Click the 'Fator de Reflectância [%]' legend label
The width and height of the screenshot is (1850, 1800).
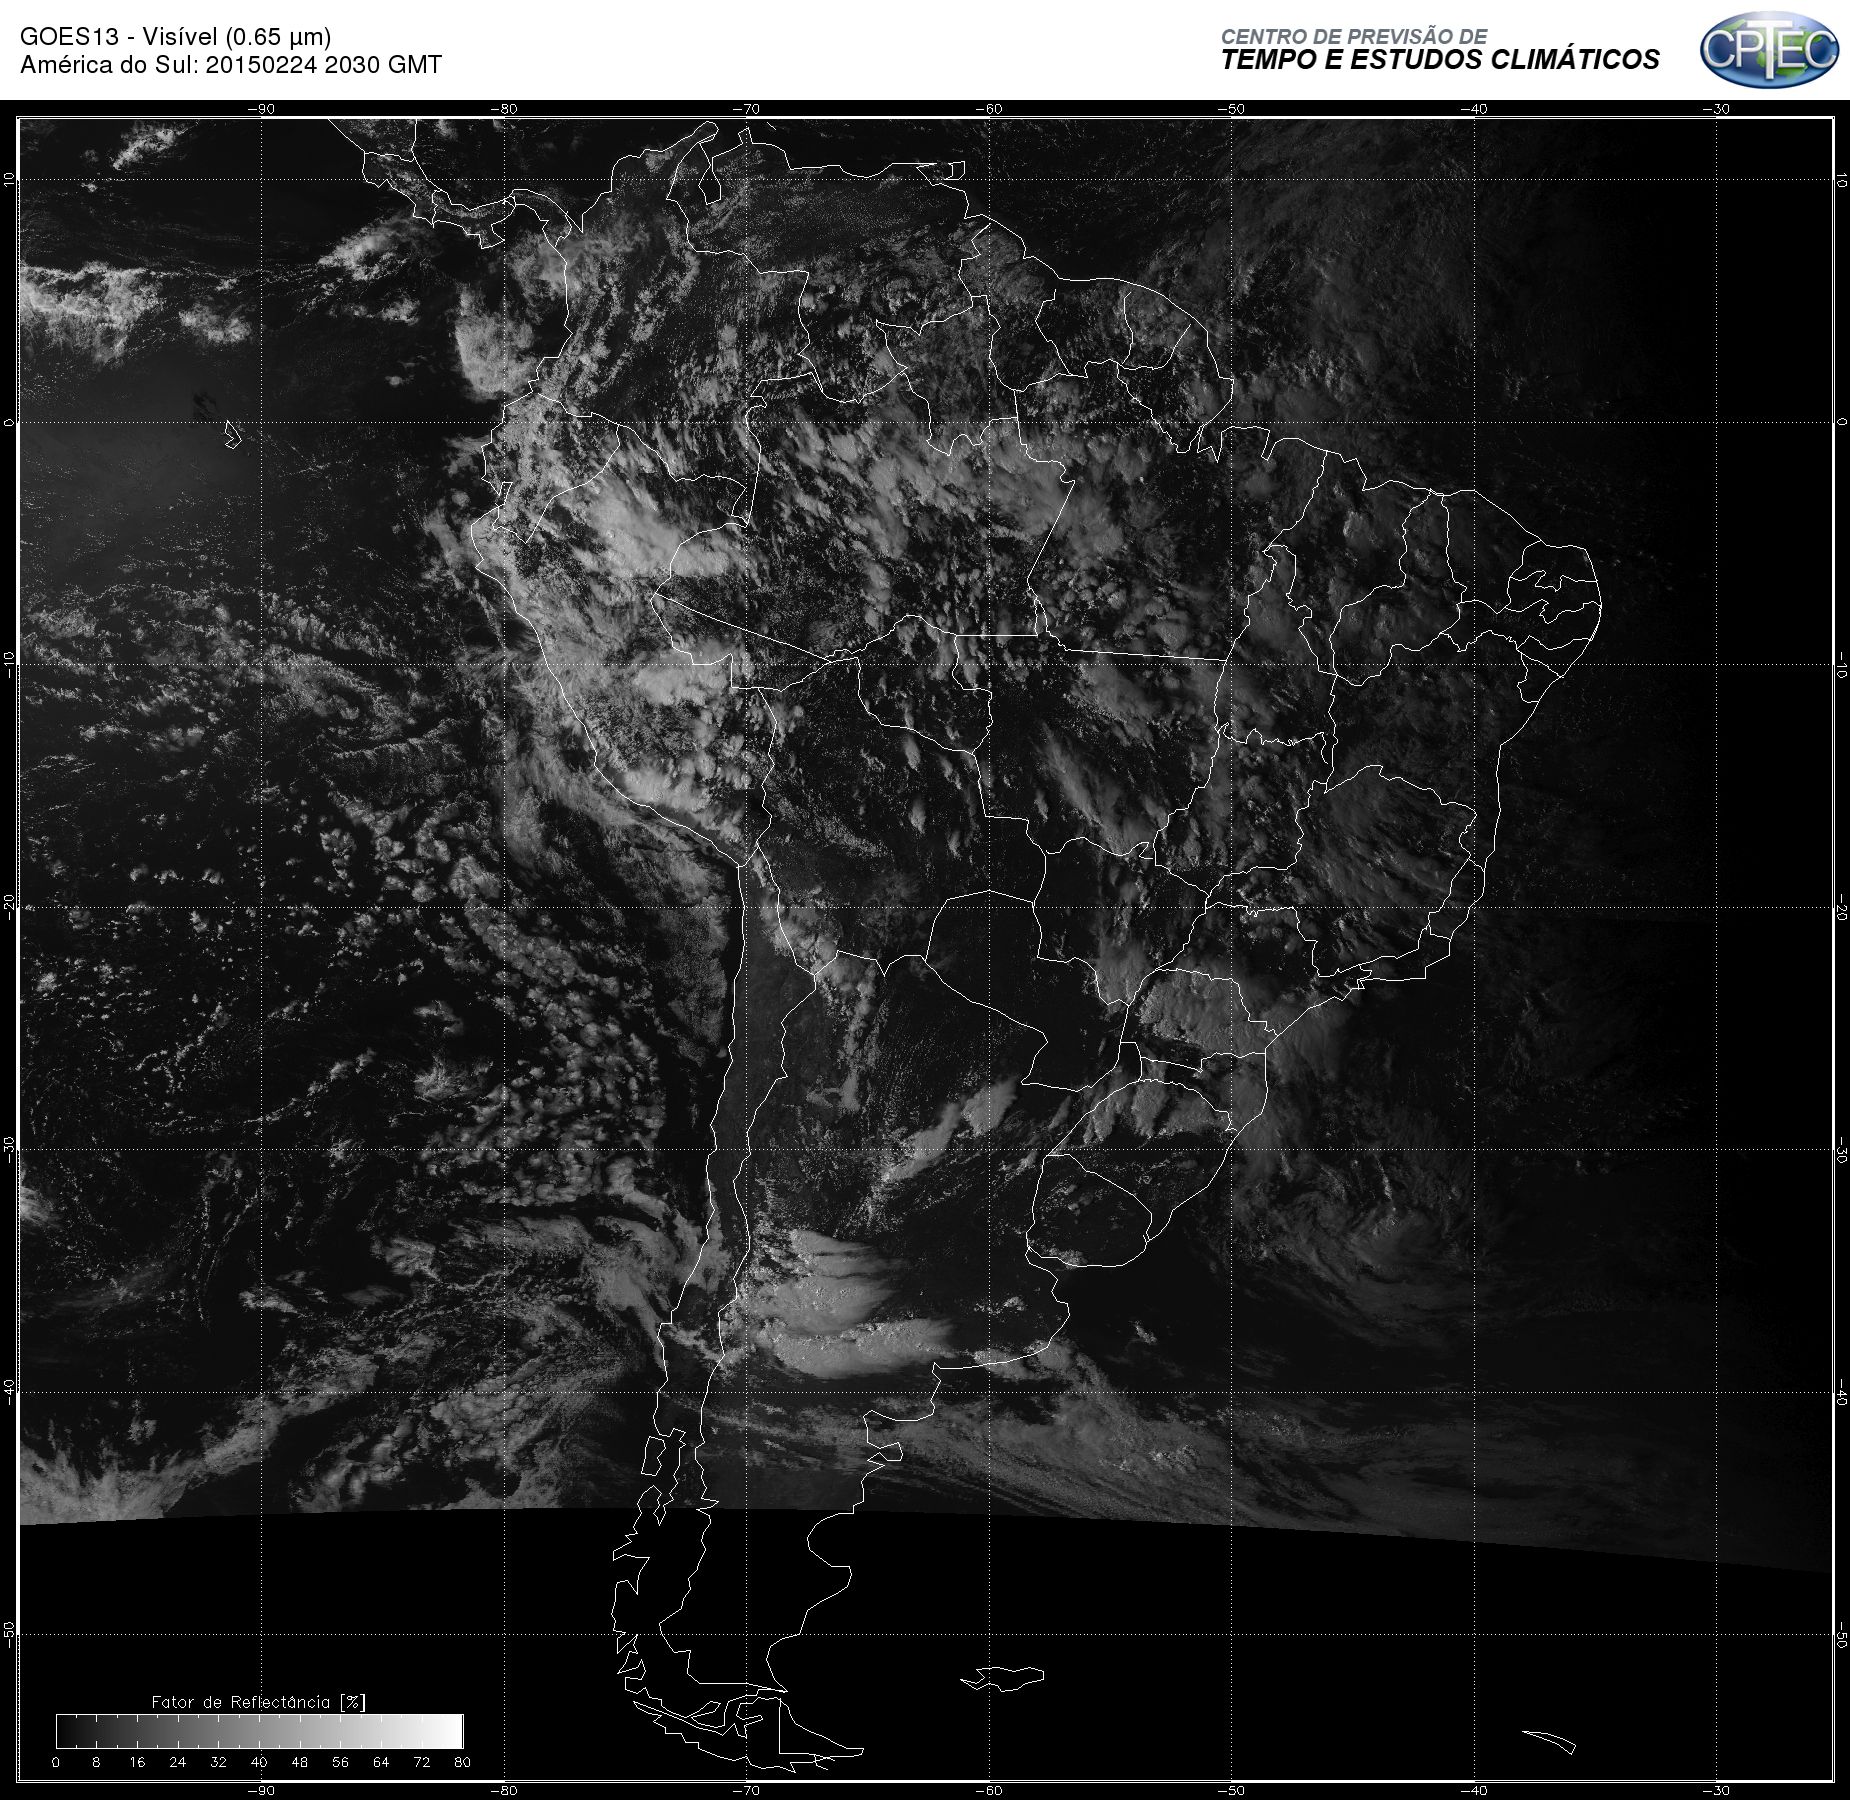pyautogui.click(x=258, y=1701)
